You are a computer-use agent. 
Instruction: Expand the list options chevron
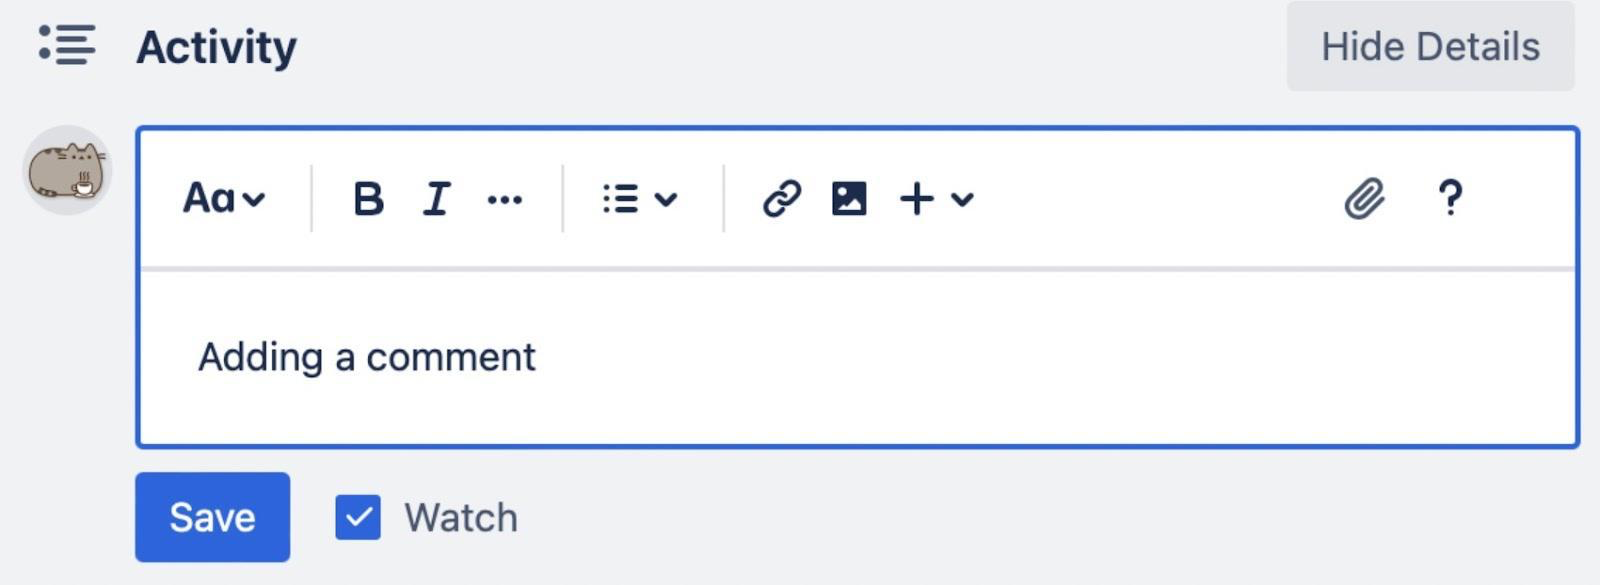tap(666, 199)
